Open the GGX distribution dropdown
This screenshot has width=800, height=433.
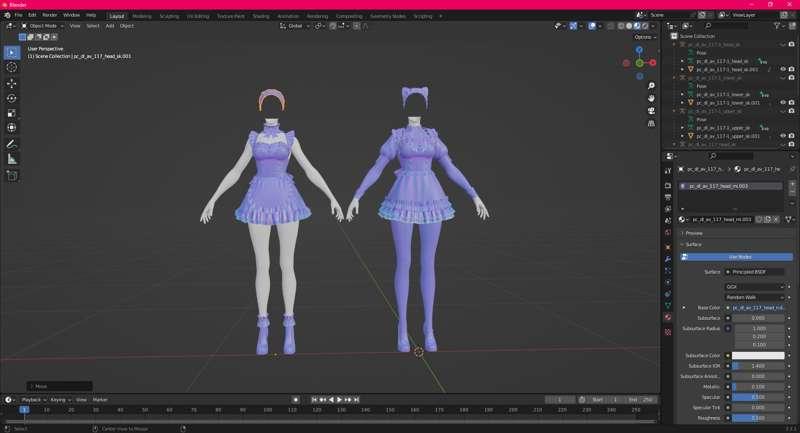click(755, 287)
